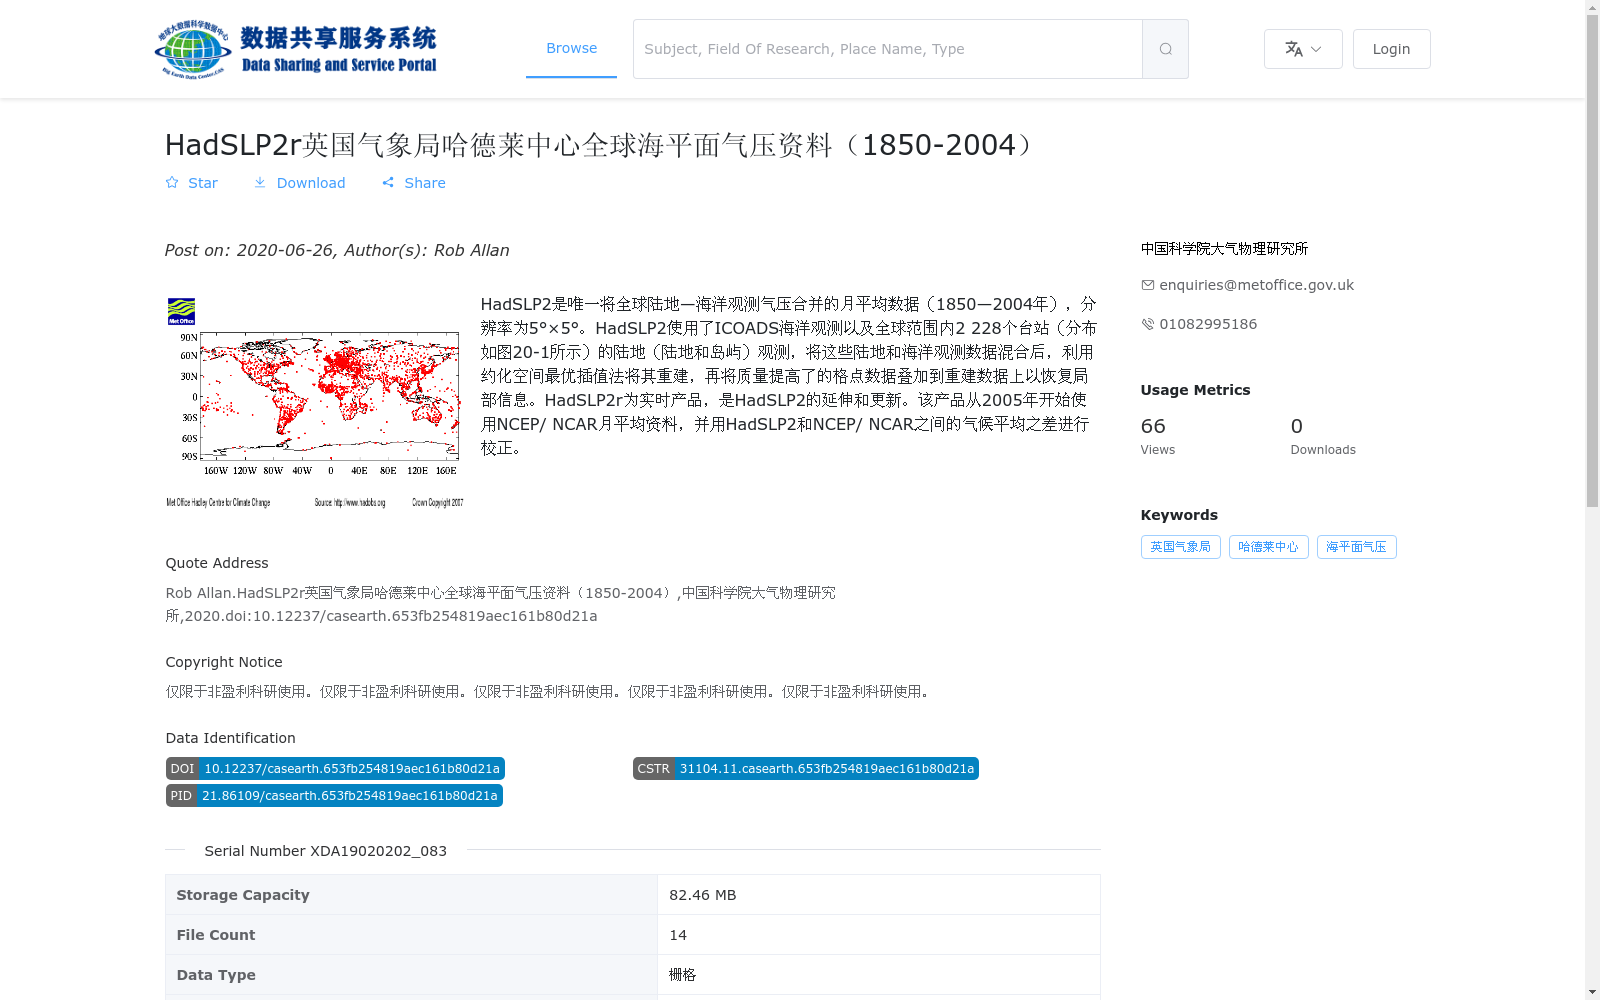Click the 66 Views metric
Image resolution: width=1600 pixels, height=1000 pixels.
pyautogui.click(x=1158, y=436)
